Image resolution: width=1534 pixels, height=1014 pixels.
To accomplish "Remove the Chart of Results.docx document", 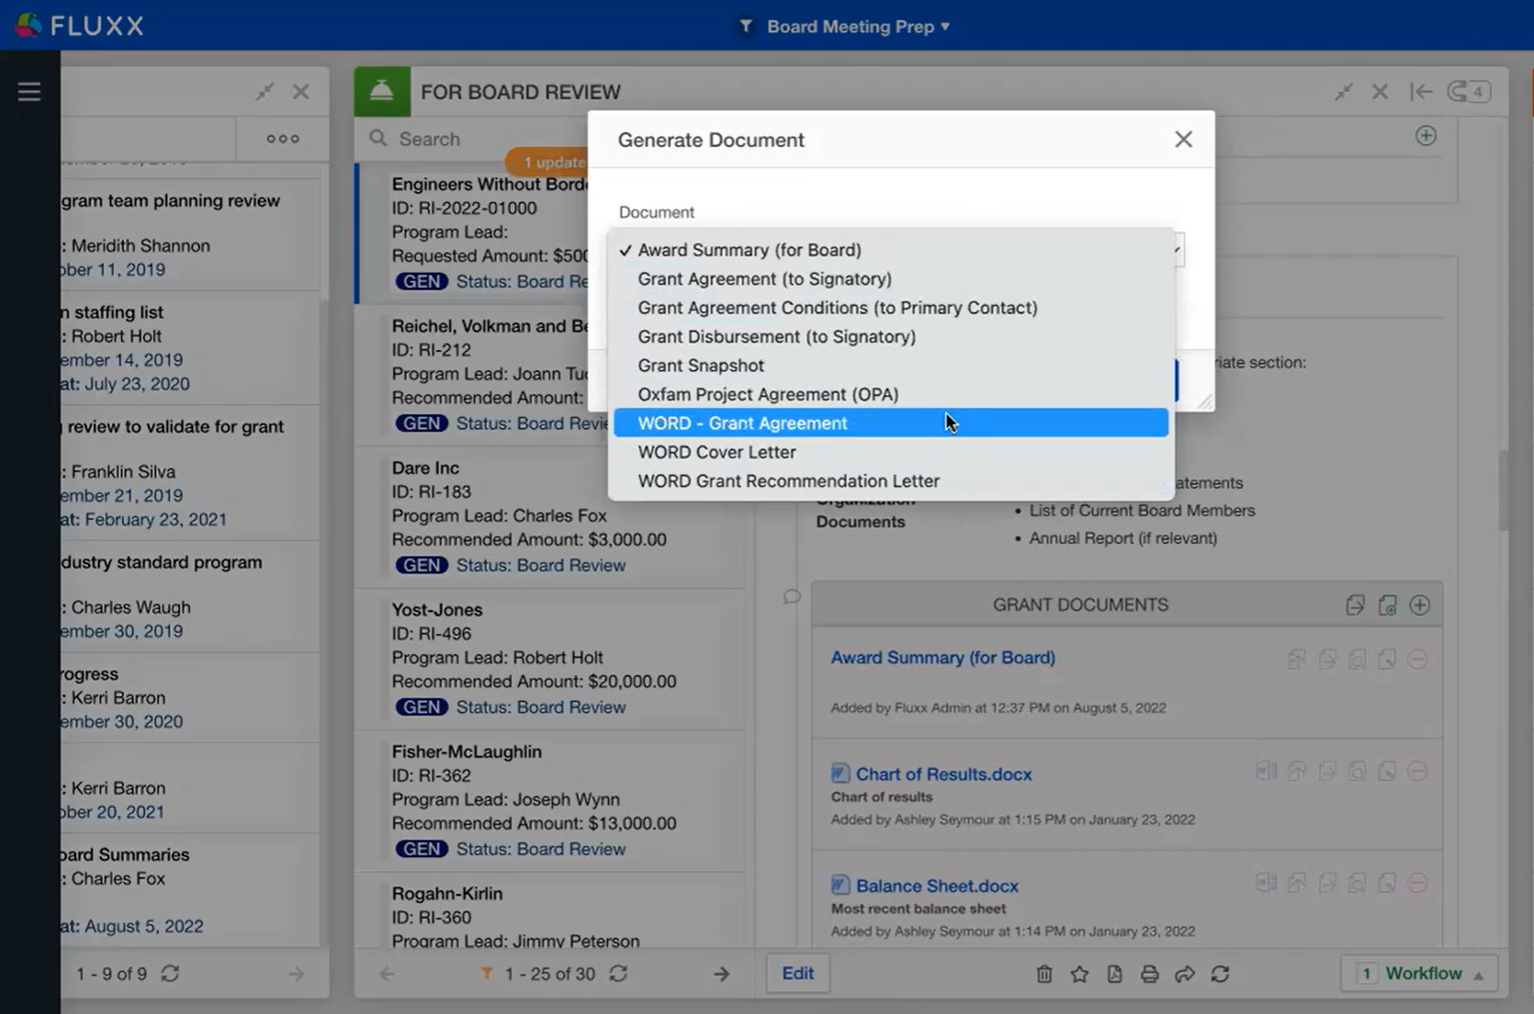I will (1417, 771).
